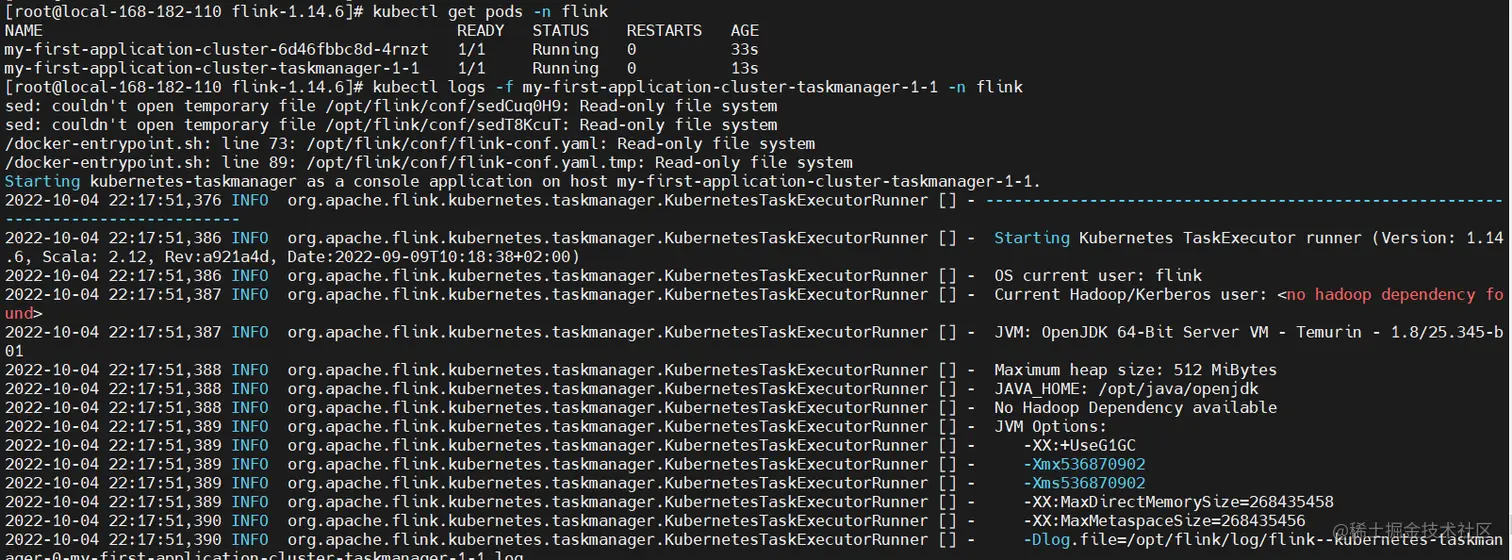Click the sedCuq0H9 read-only error line

(391, 106)
